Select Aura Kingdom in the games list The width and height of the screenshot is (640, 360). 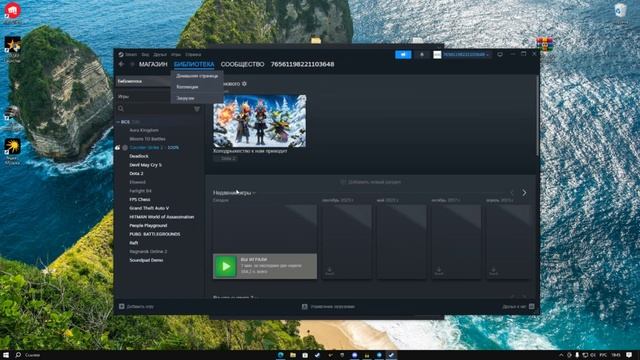coord(144,130)
